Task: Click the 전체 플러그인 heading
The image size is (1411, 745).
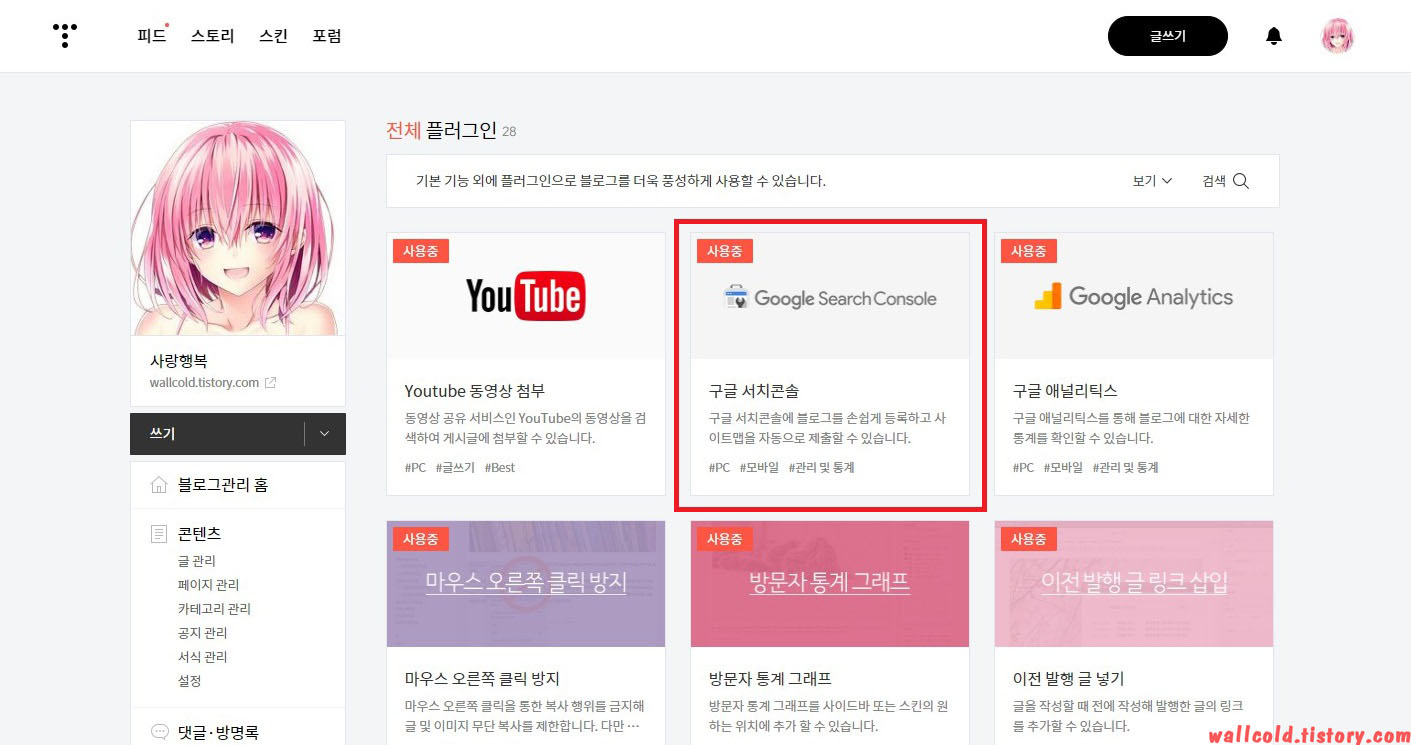Action: point(441,130)
